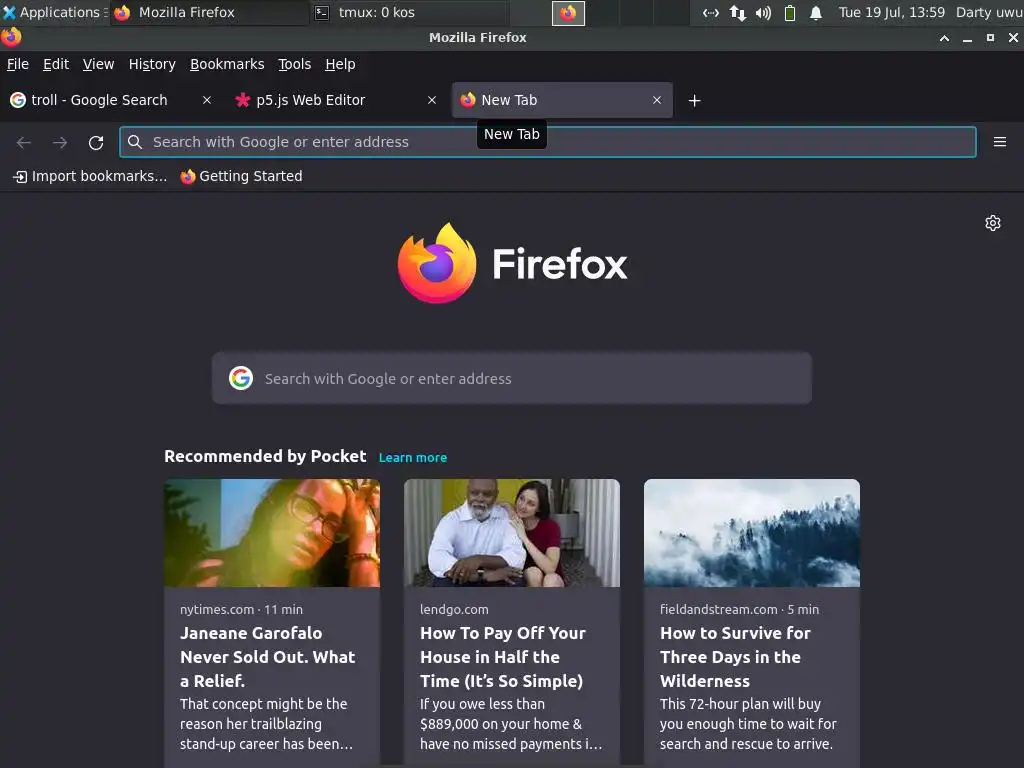This screenshot has height=768, width=1024.
Task: Click the fieldandstream.com · 5 min source text
Action: [739, 609]
